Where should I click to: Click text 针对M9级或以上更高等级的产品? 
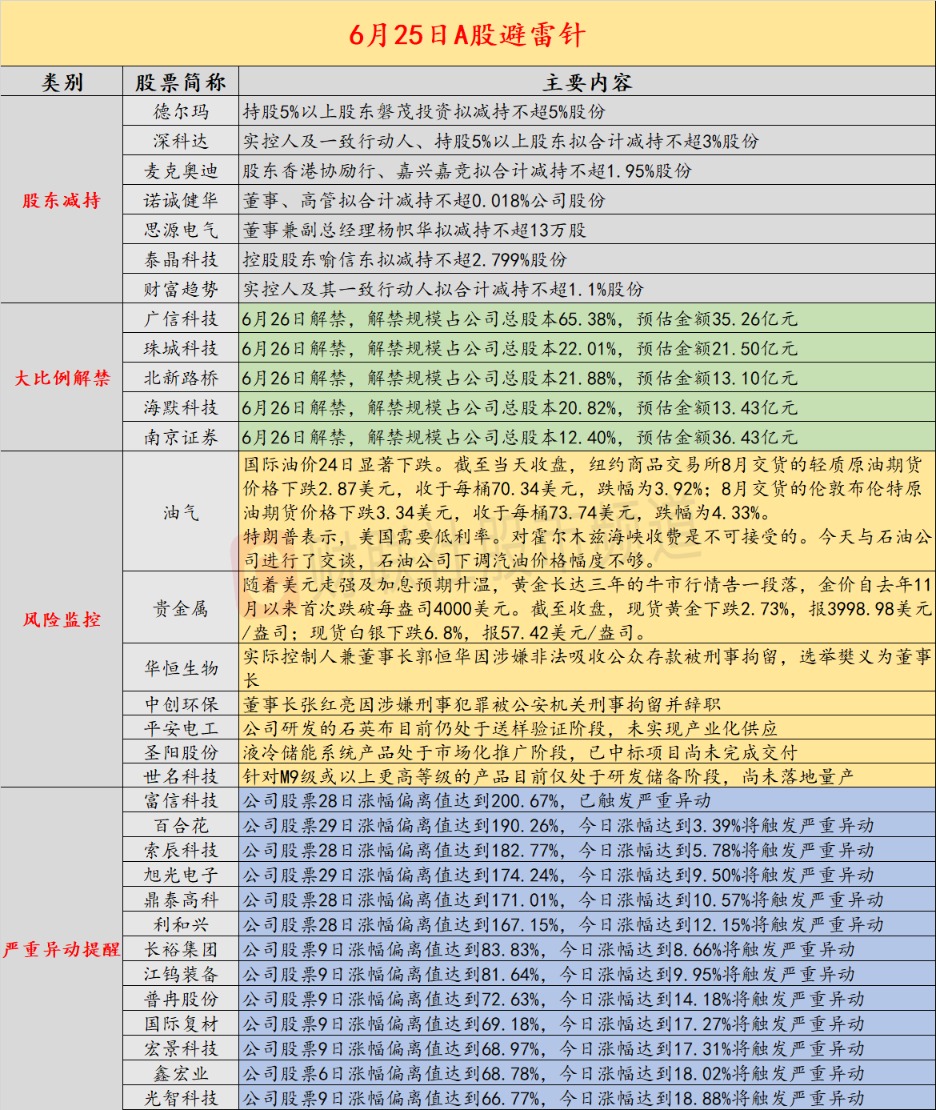pyautogui.click(x=549, y=777)
